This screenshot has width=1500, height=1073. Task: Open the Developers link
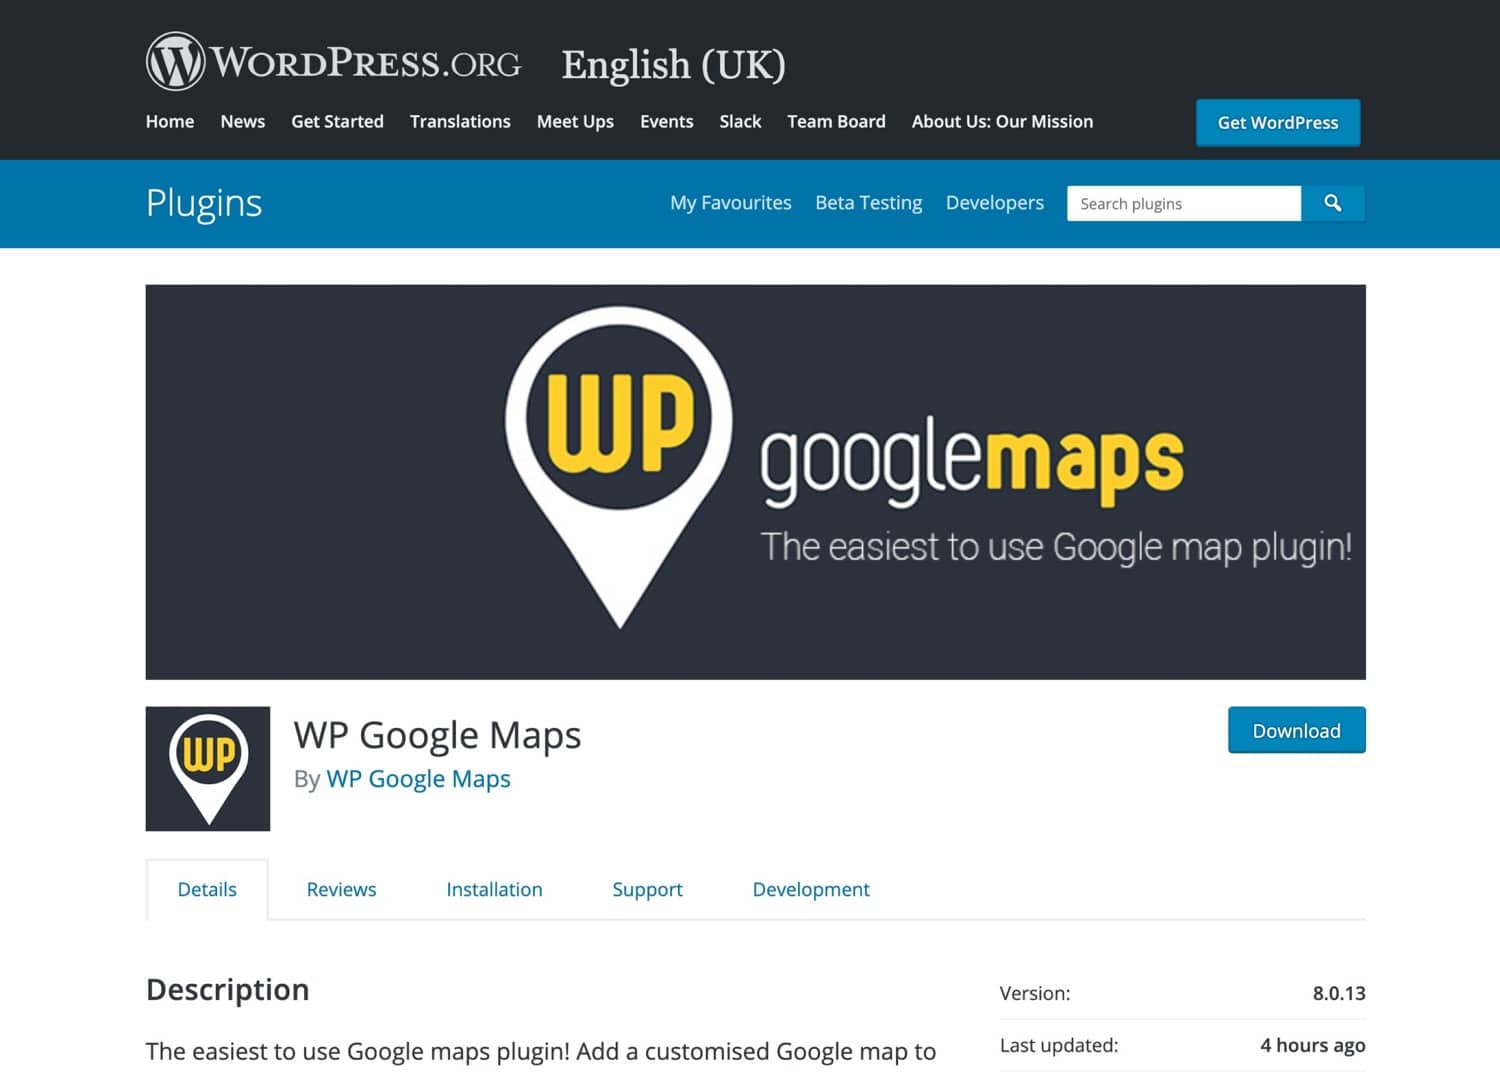coord(994,203)
